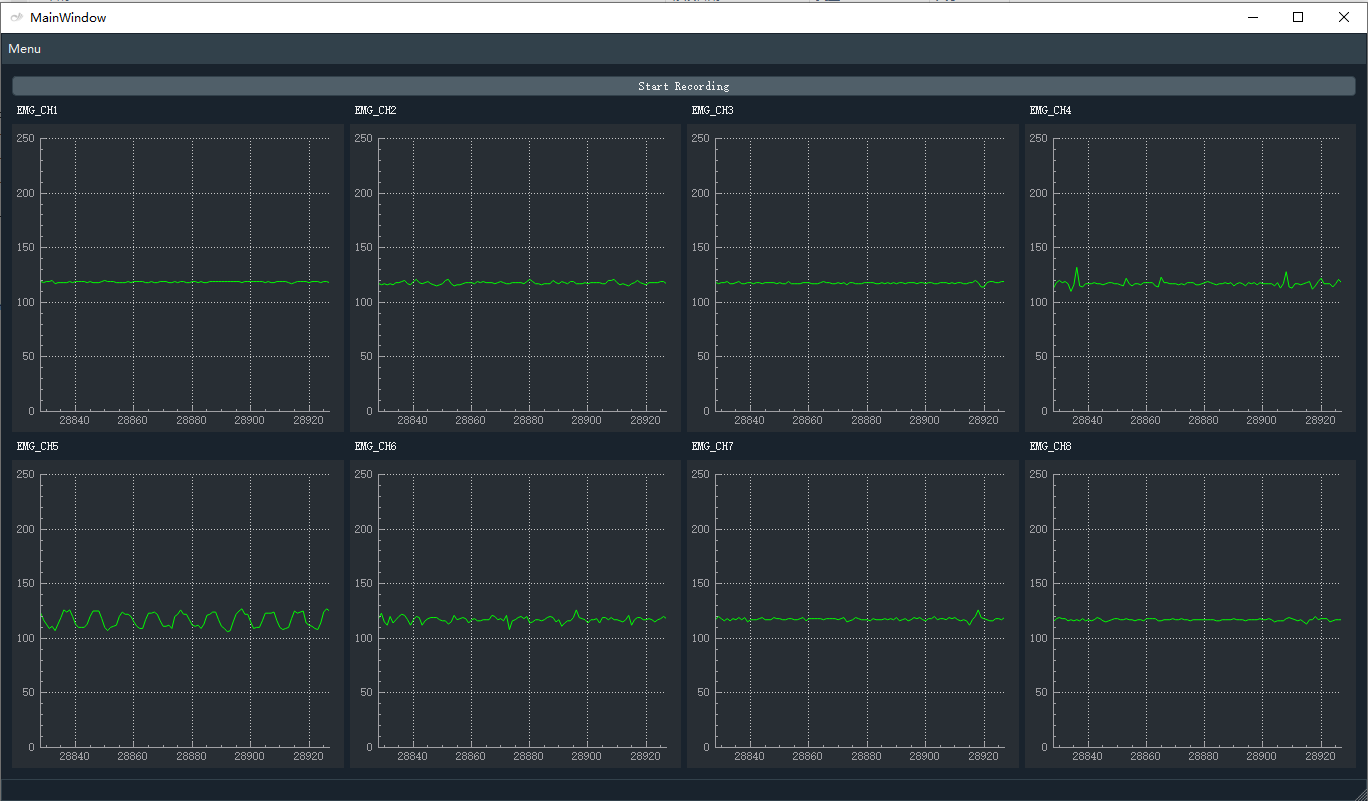
Task: Click the X-axis scale of the EMG_CH7 plot
Action: point(860,756)
